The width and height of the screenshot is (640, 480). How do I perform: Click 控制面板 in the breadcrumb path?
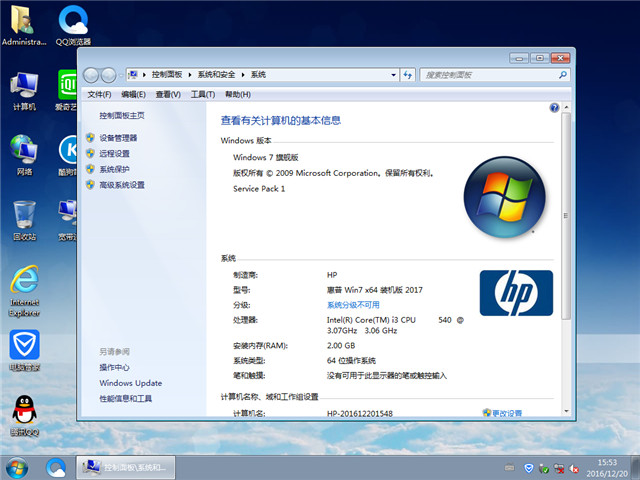[167, 75]
